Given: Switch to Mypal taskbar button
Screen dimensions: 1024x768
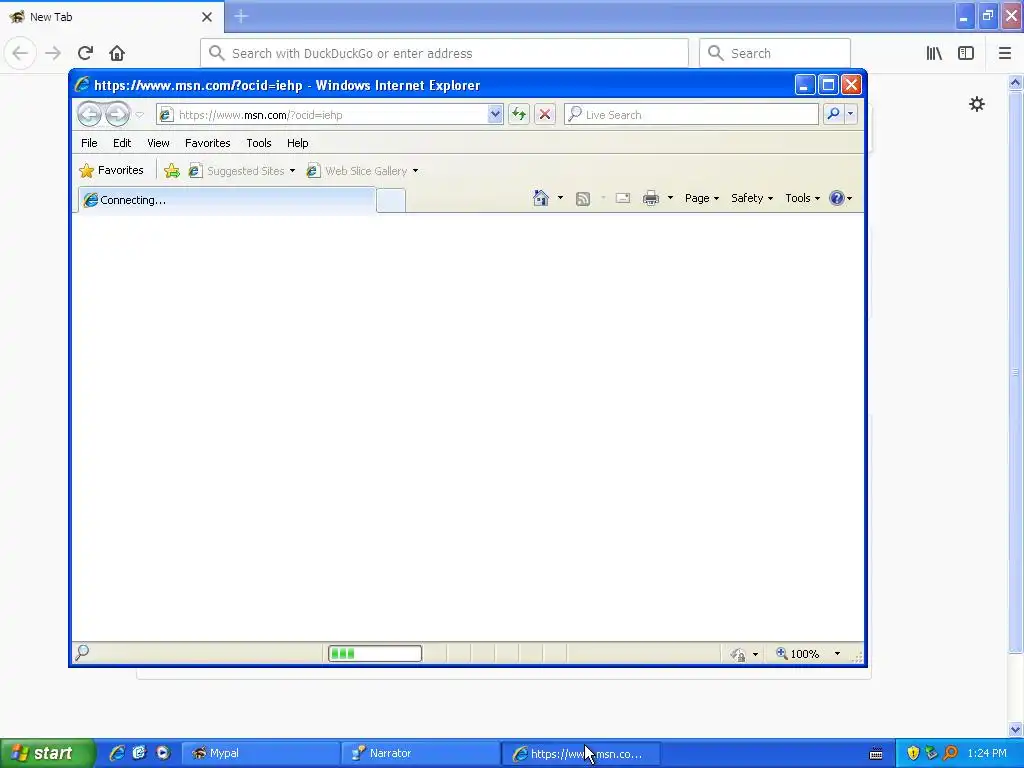Looking at the screenshot, I should pos(260,754).
